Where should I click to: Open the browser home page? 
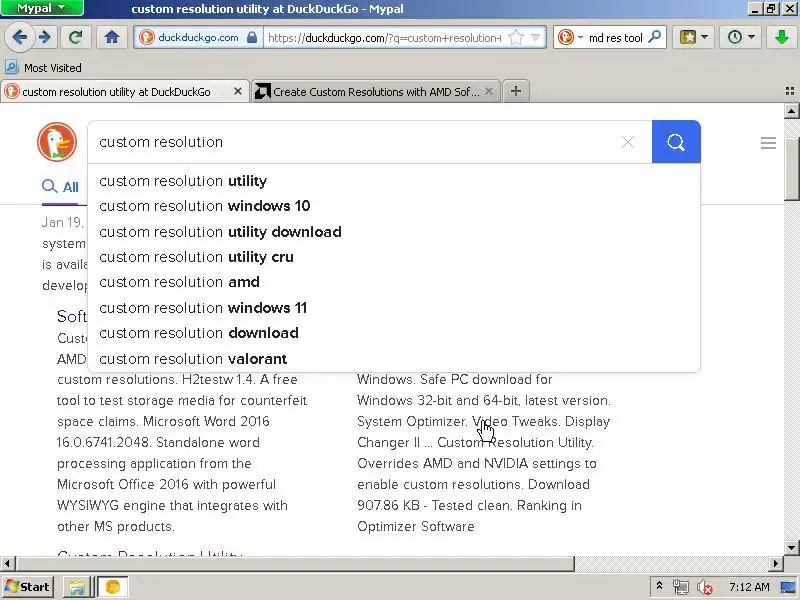click(x=112, y=37)
